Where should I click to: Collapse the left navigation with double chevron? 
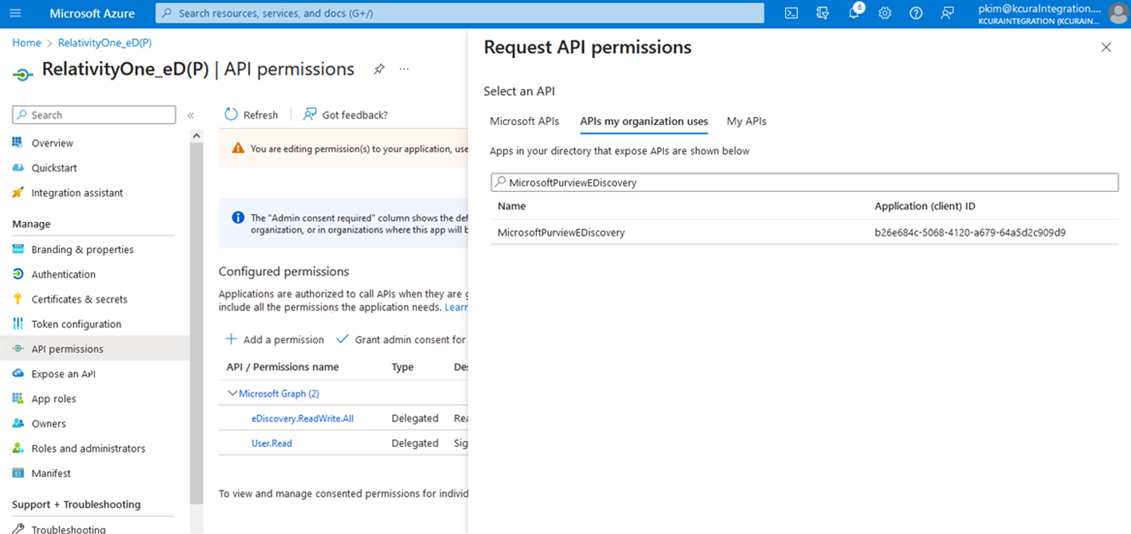(190, 115)
